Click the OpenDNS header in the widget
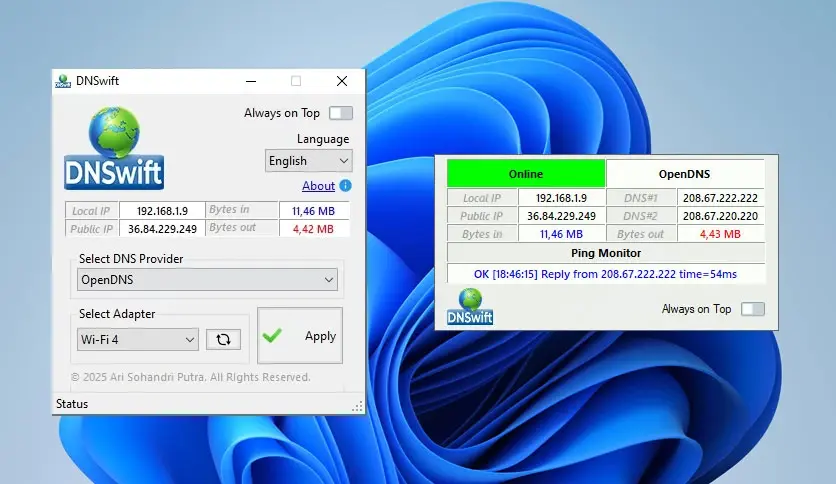 (x=684, y=174)
